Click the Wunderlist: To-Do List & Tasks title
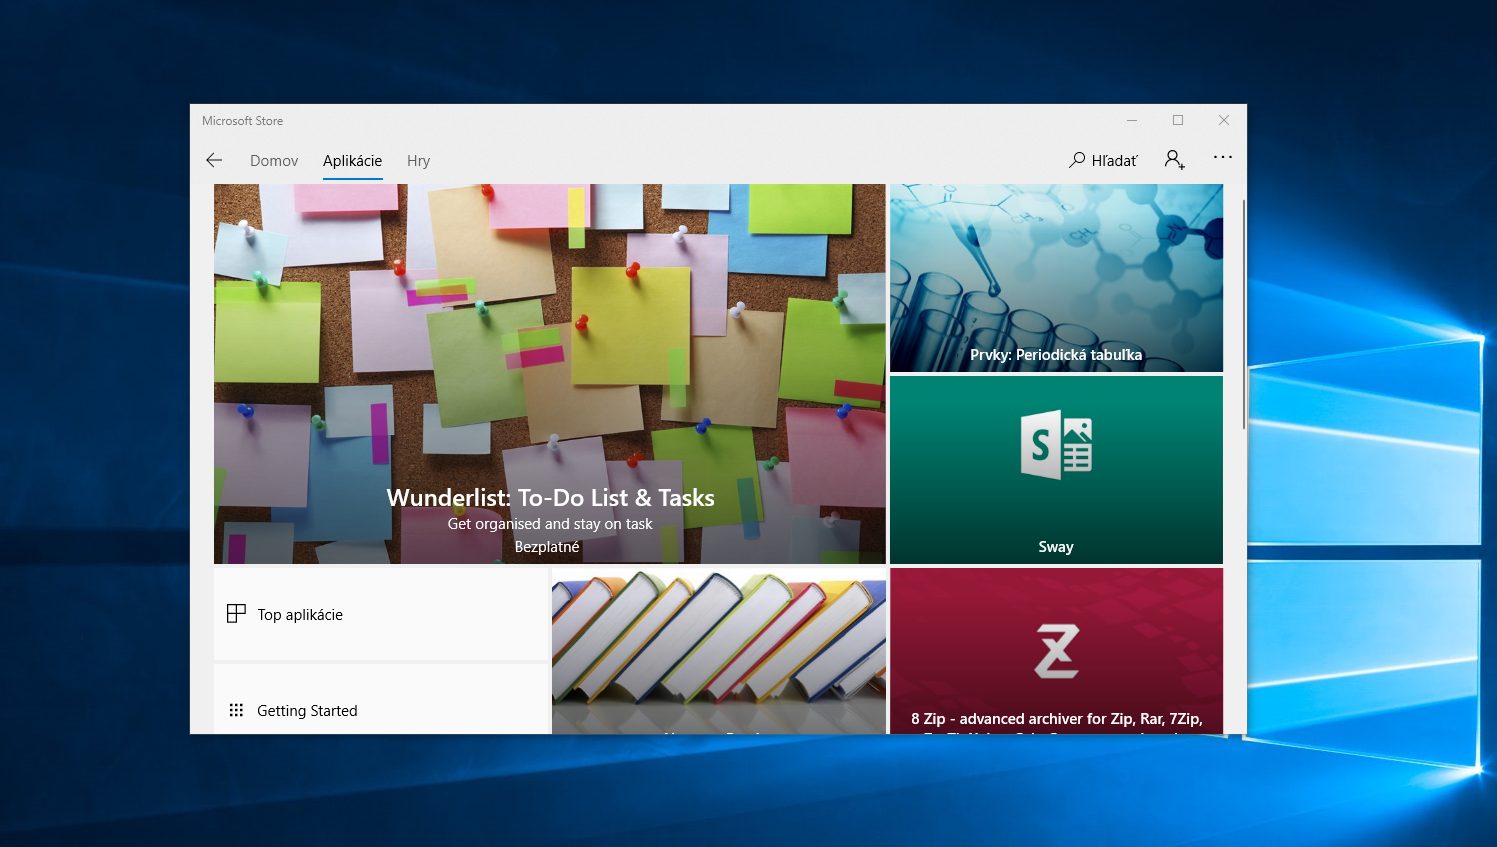The height and width of the screenshot is (847, 1497). 550,498
